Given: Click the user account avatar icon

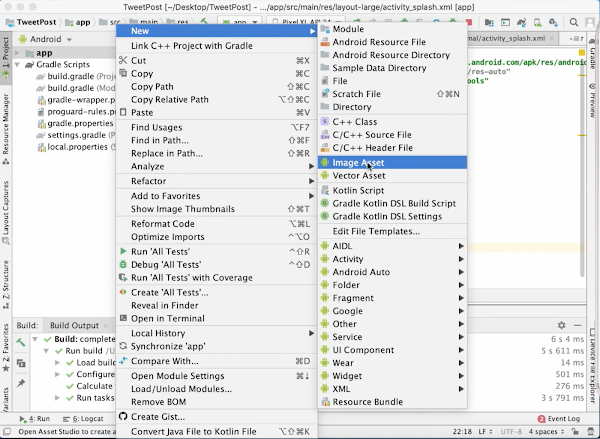Looking at the screenshot, I should [590, 22].
